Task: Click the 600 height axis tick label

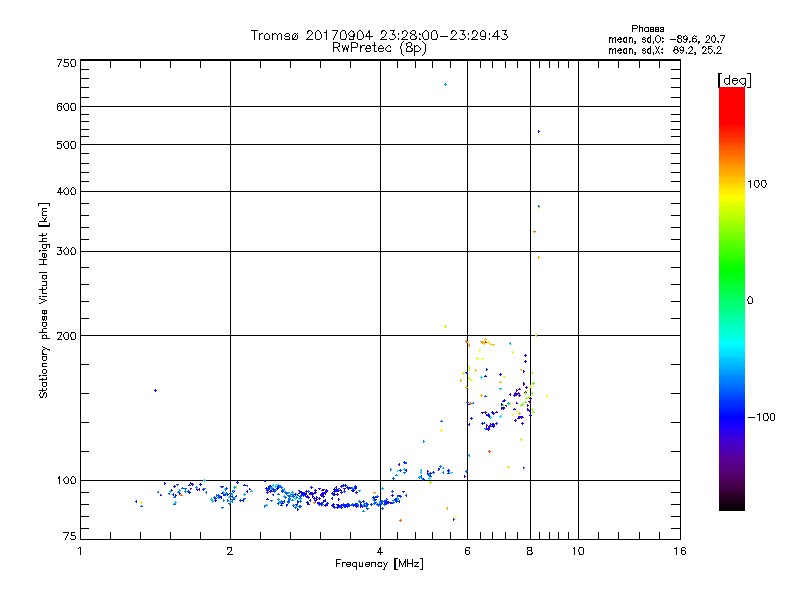Action: tap(66, 107)
